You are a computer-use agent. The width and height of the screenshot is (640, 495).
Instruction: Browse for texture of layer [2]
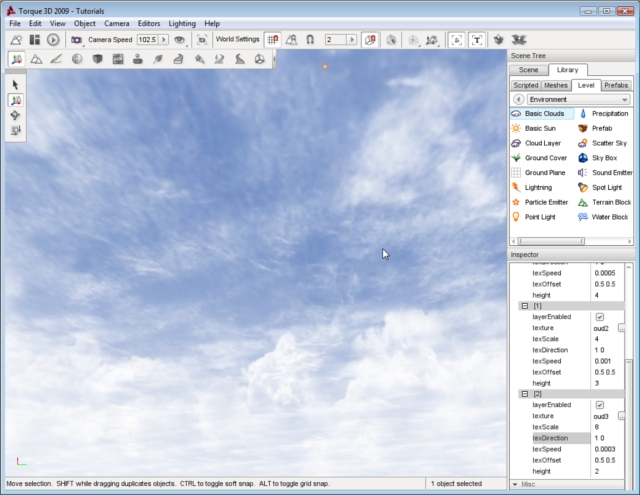(622, 416)
